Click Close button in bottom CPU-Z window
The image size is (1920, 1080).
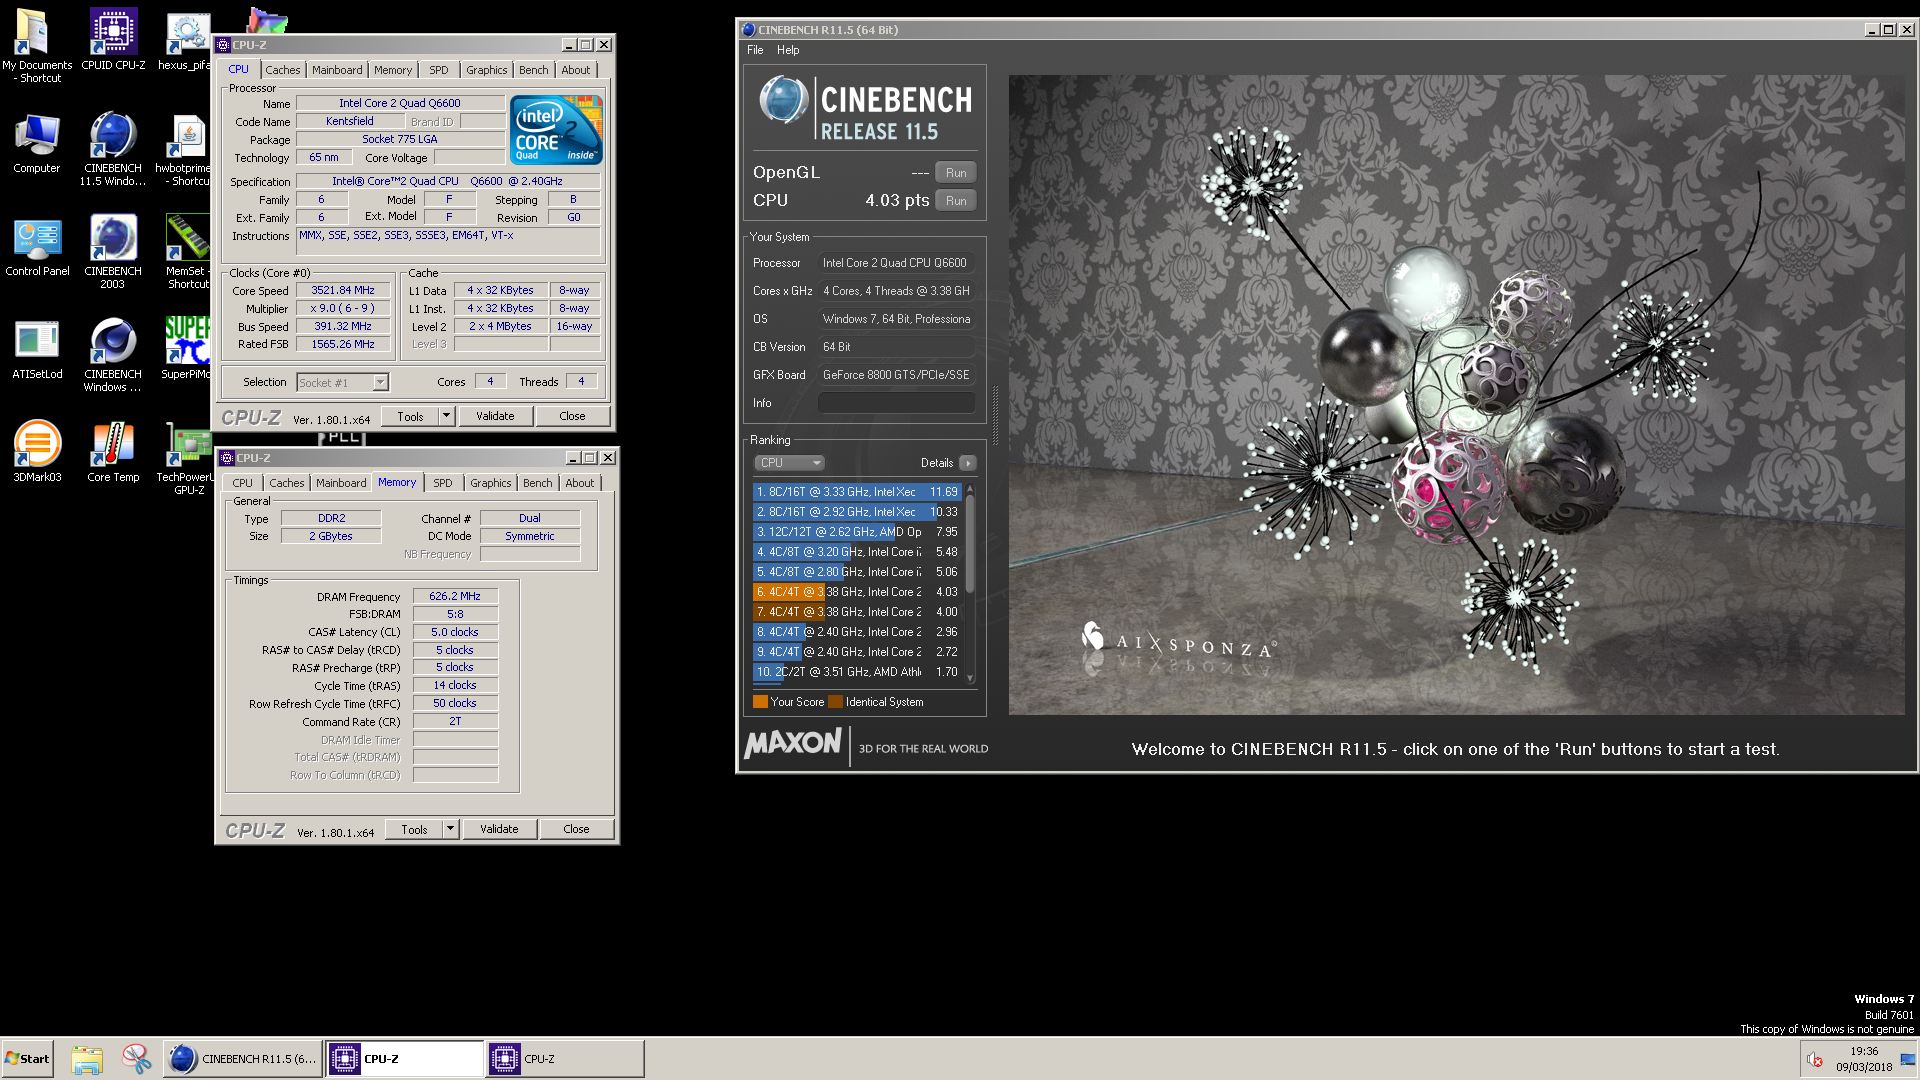(576, 830)
